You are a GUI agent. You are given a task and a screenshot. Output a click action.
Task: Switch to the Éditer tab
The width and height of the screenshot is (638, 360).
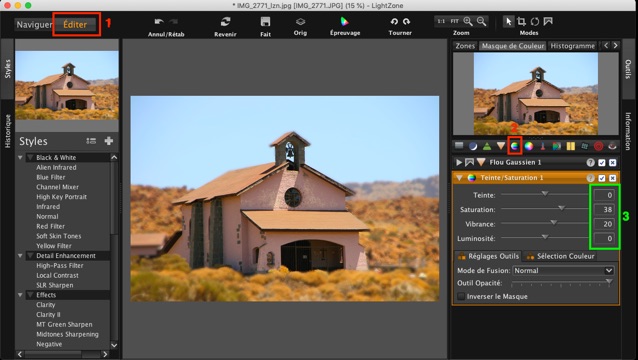(x=75, y=24)
